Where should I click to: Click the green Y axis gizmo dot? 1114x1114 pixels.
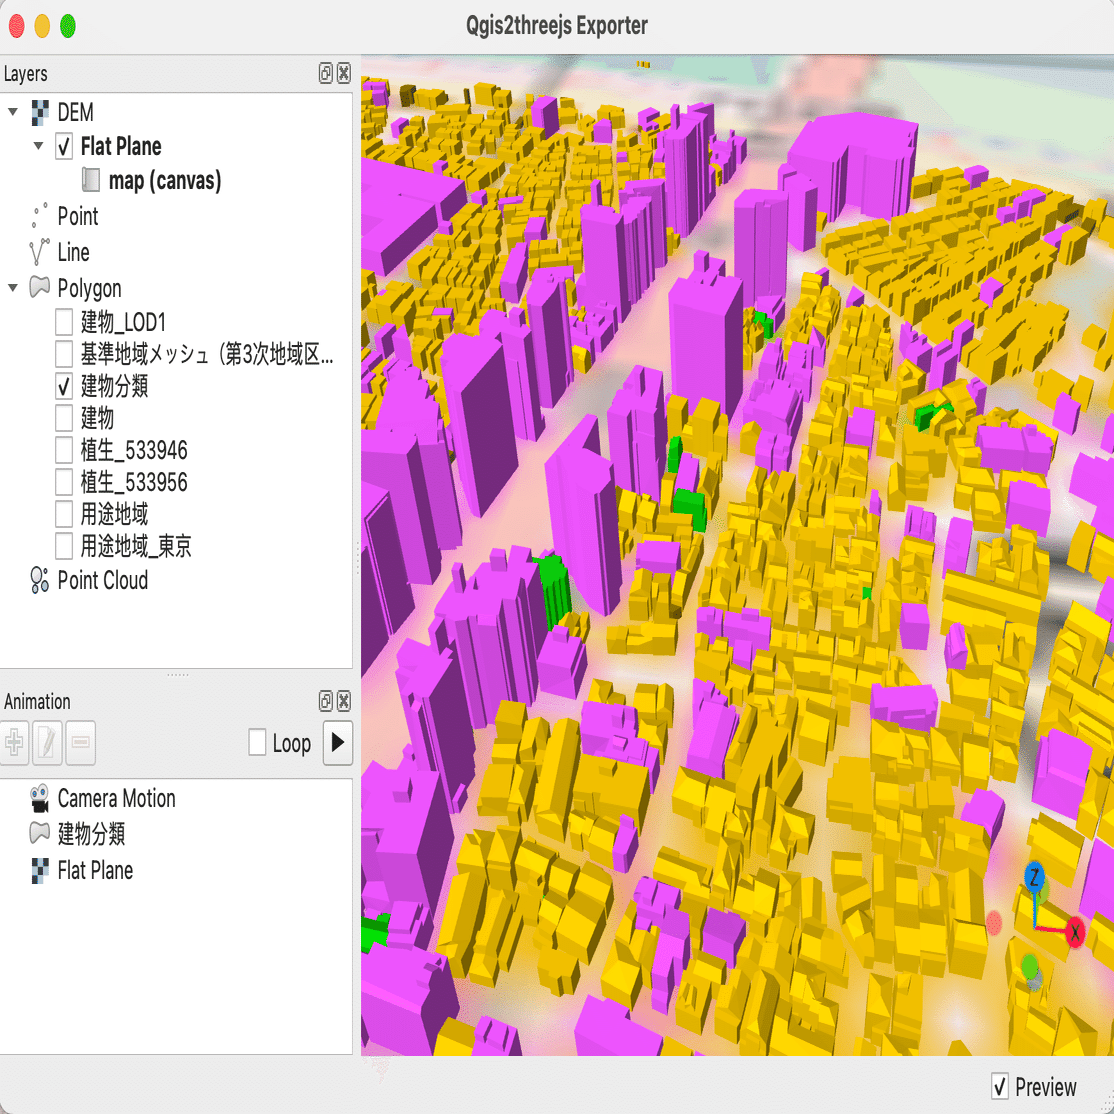[x=1029, y=966]
